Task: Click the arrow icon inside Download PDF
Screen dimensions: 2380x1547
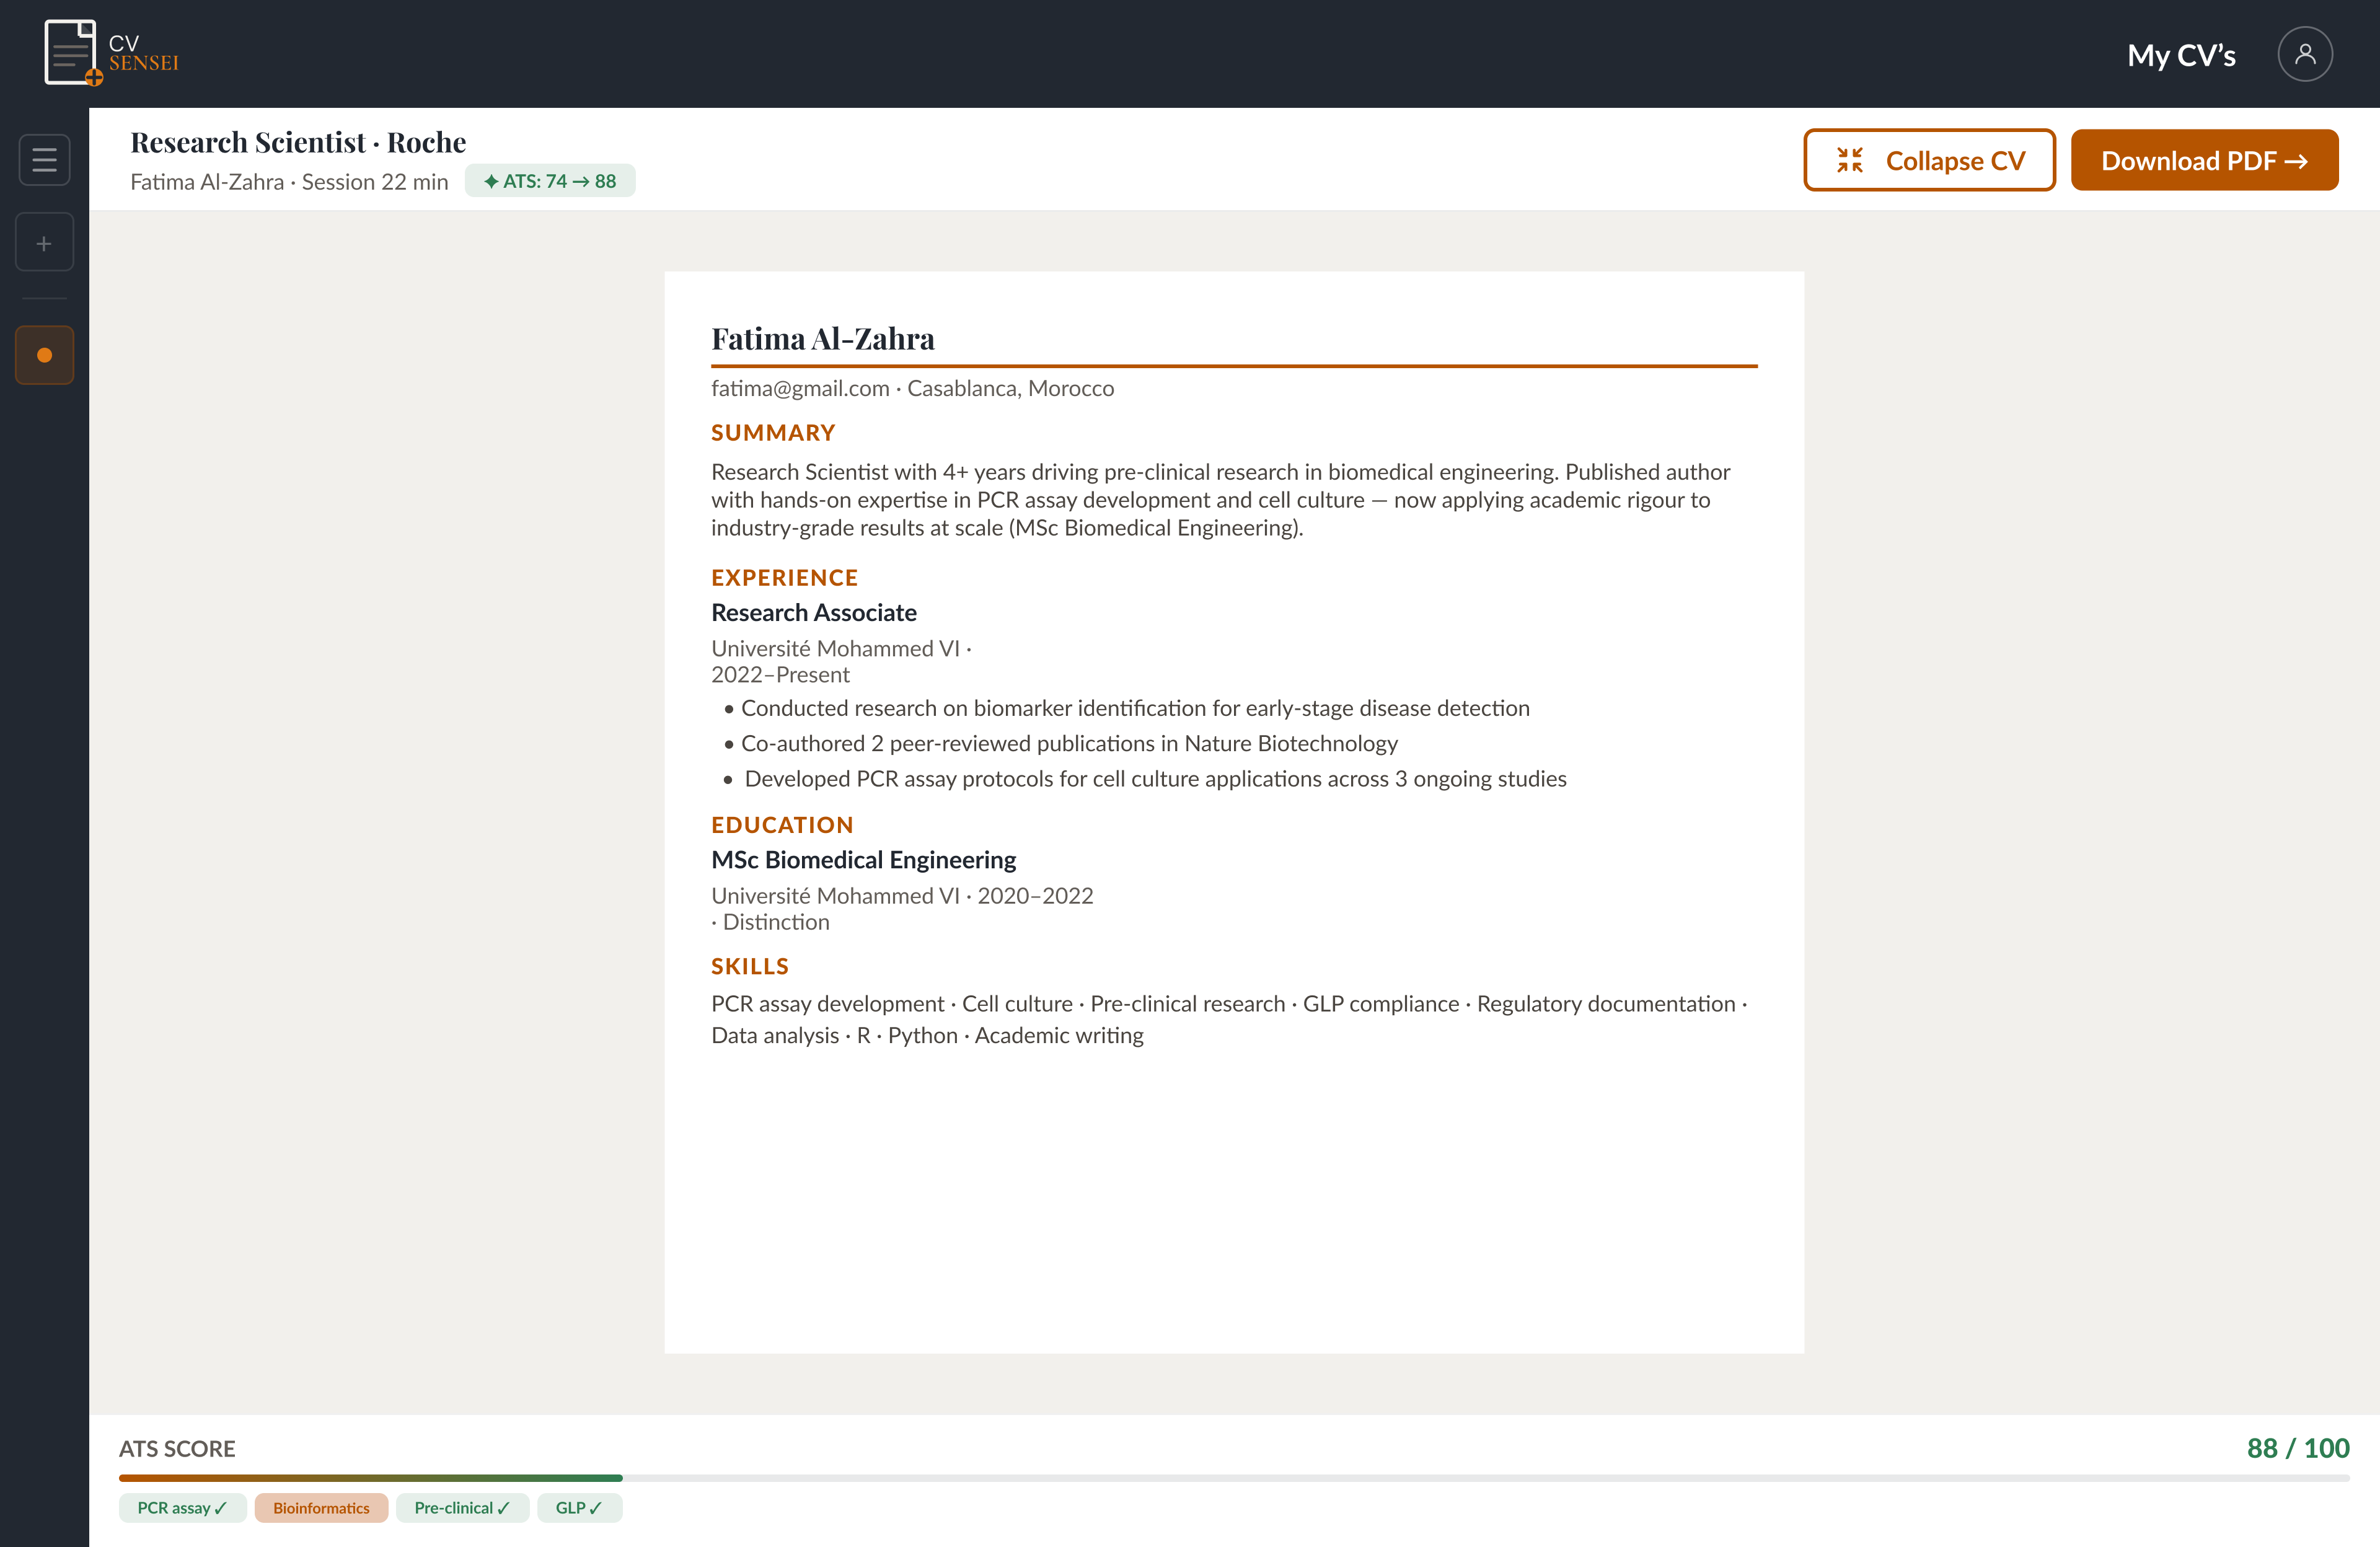Action: pos(2297,160)
